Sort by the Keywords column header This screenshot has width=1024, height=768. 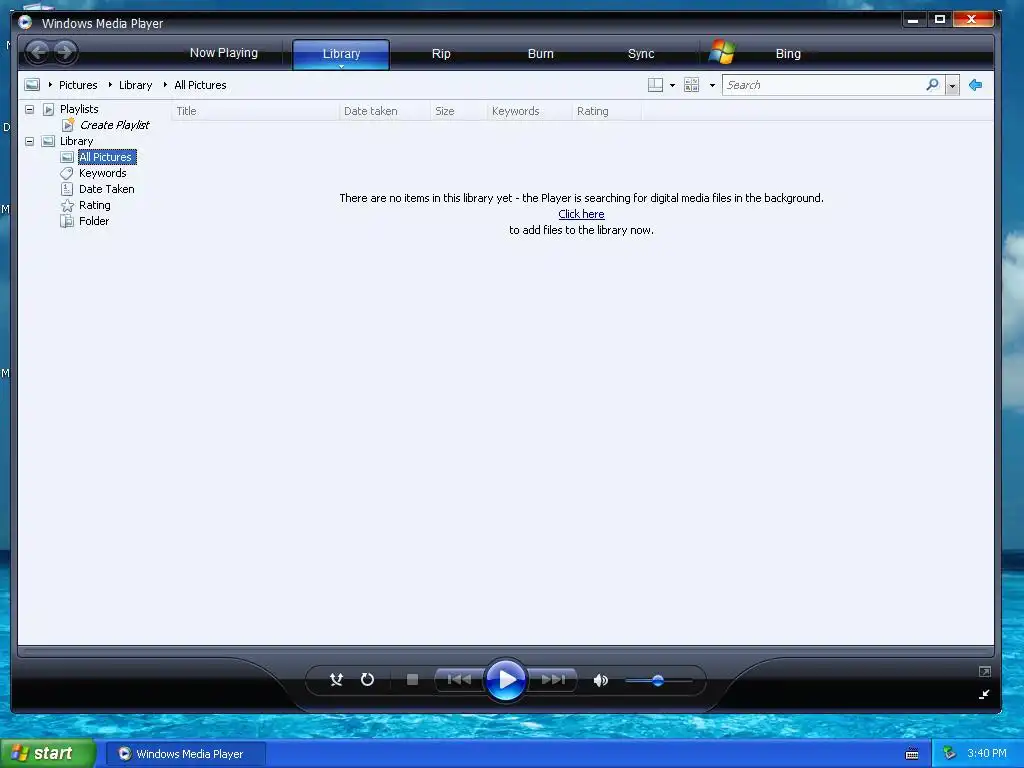530,111
